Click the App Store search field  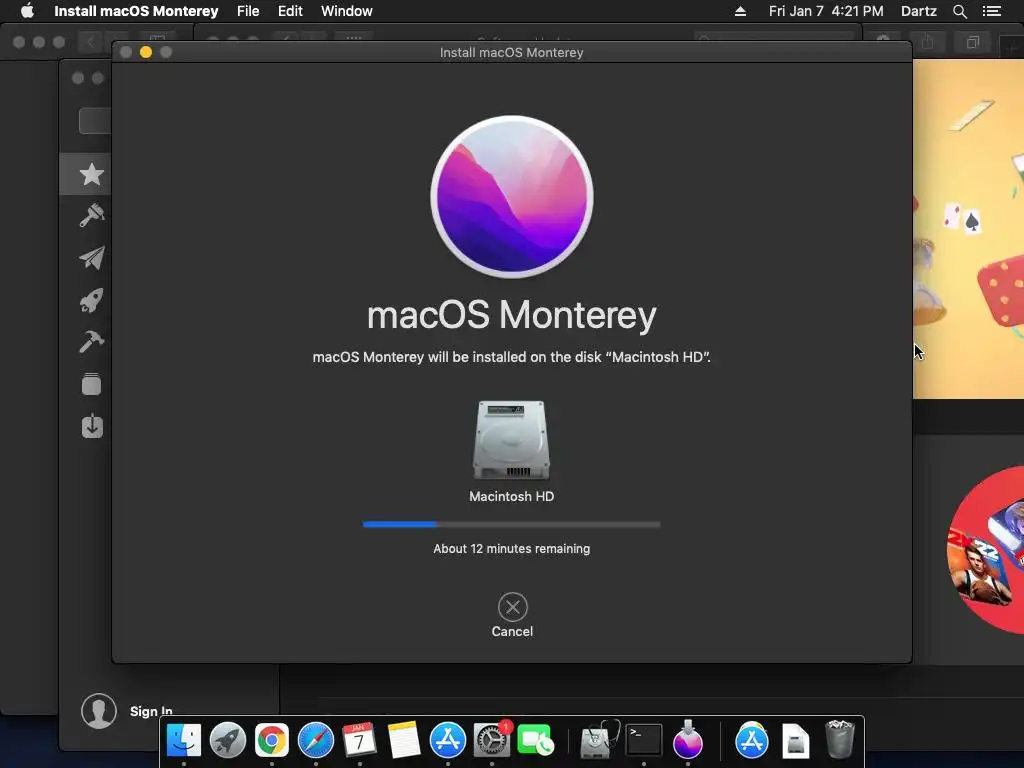[x=95, y=121]
